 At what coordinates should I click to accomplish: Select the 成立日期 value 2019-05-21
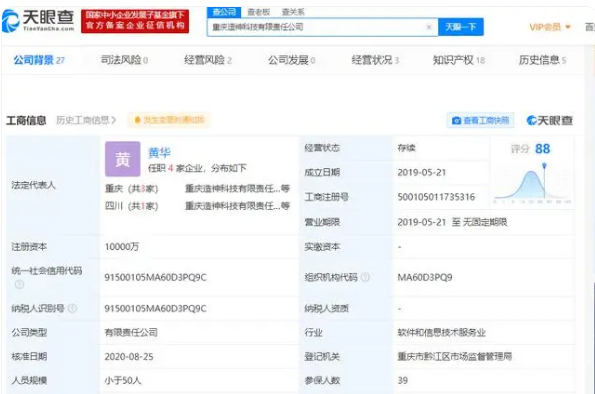(422, 173)
